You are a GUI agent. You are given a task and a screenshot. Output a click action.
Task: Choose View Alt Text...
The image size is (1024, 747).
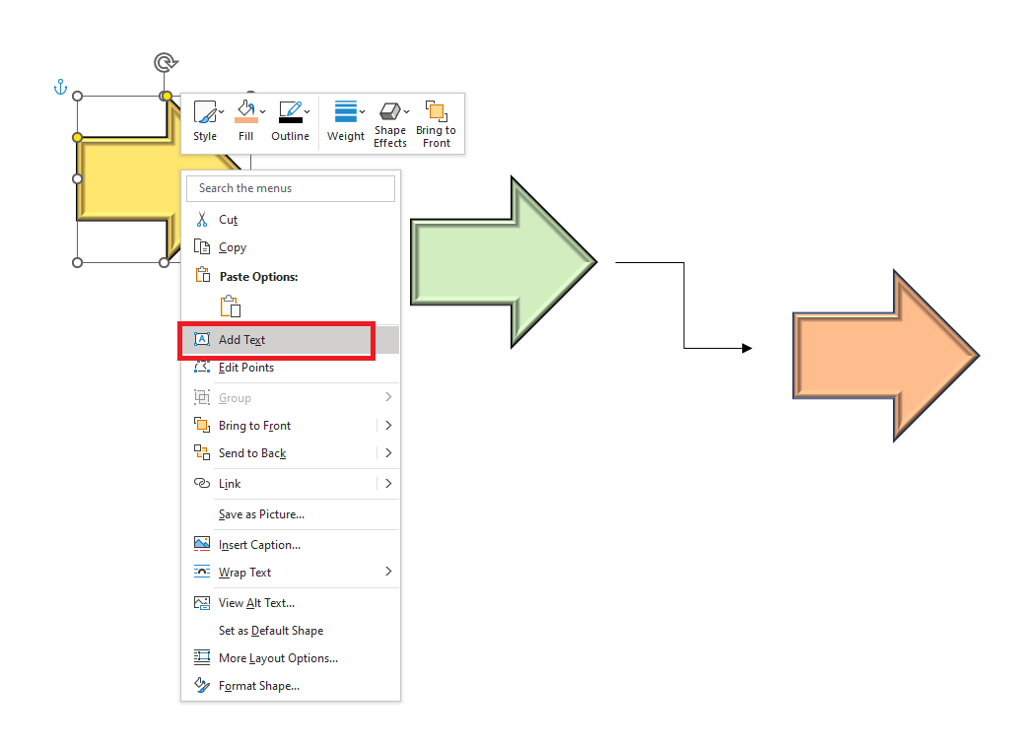pos(291,603)
